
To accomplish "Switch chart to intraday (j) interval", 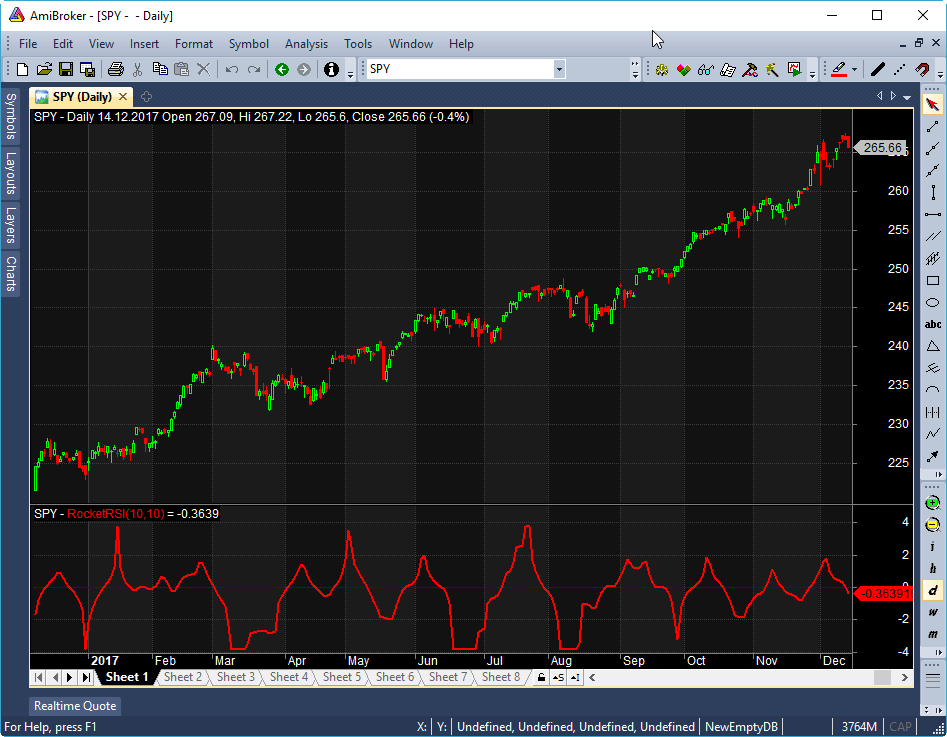I will [x=933, y=546].
